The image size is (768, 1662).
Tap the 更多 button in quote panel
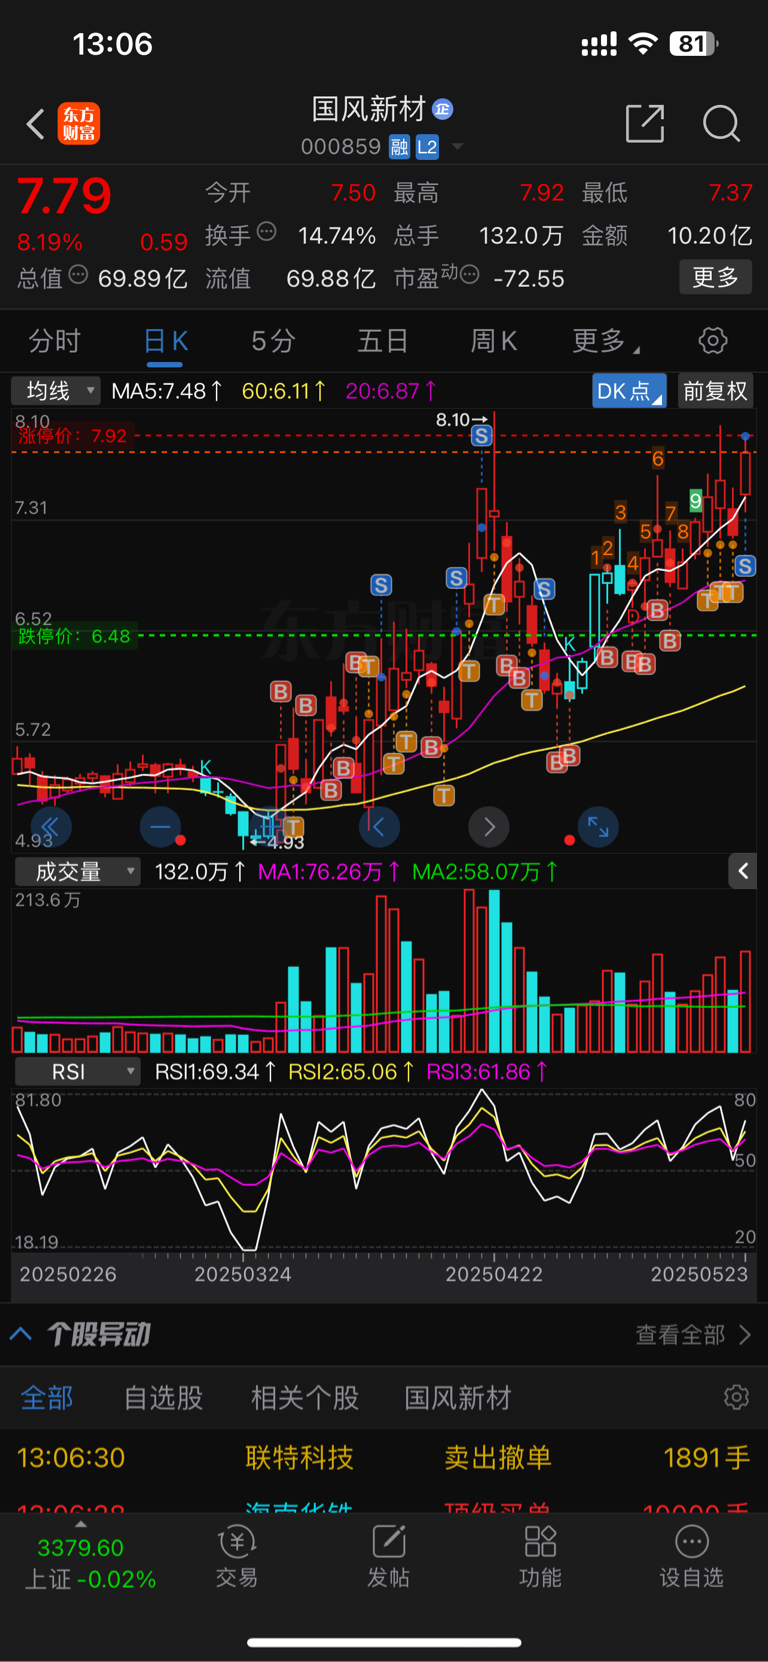pyautogui.click(x=716, y=277)
